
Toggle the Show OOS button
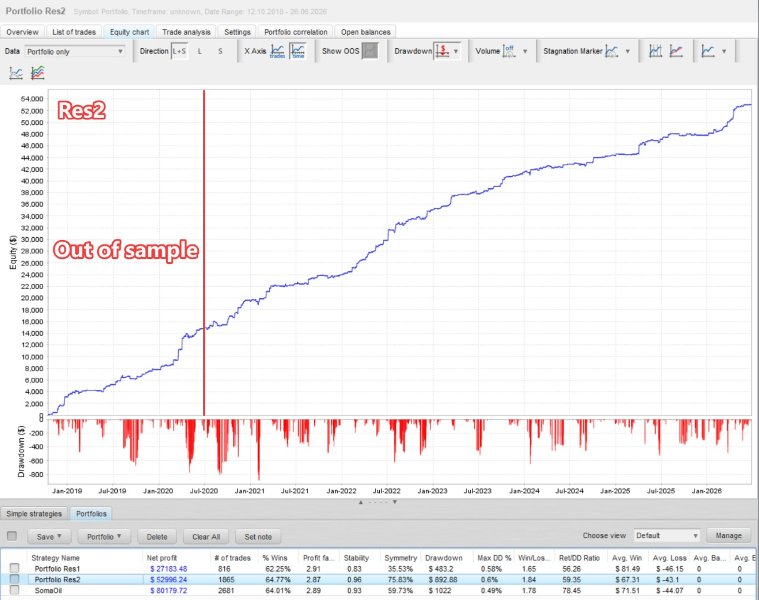[x=370, y=51]
